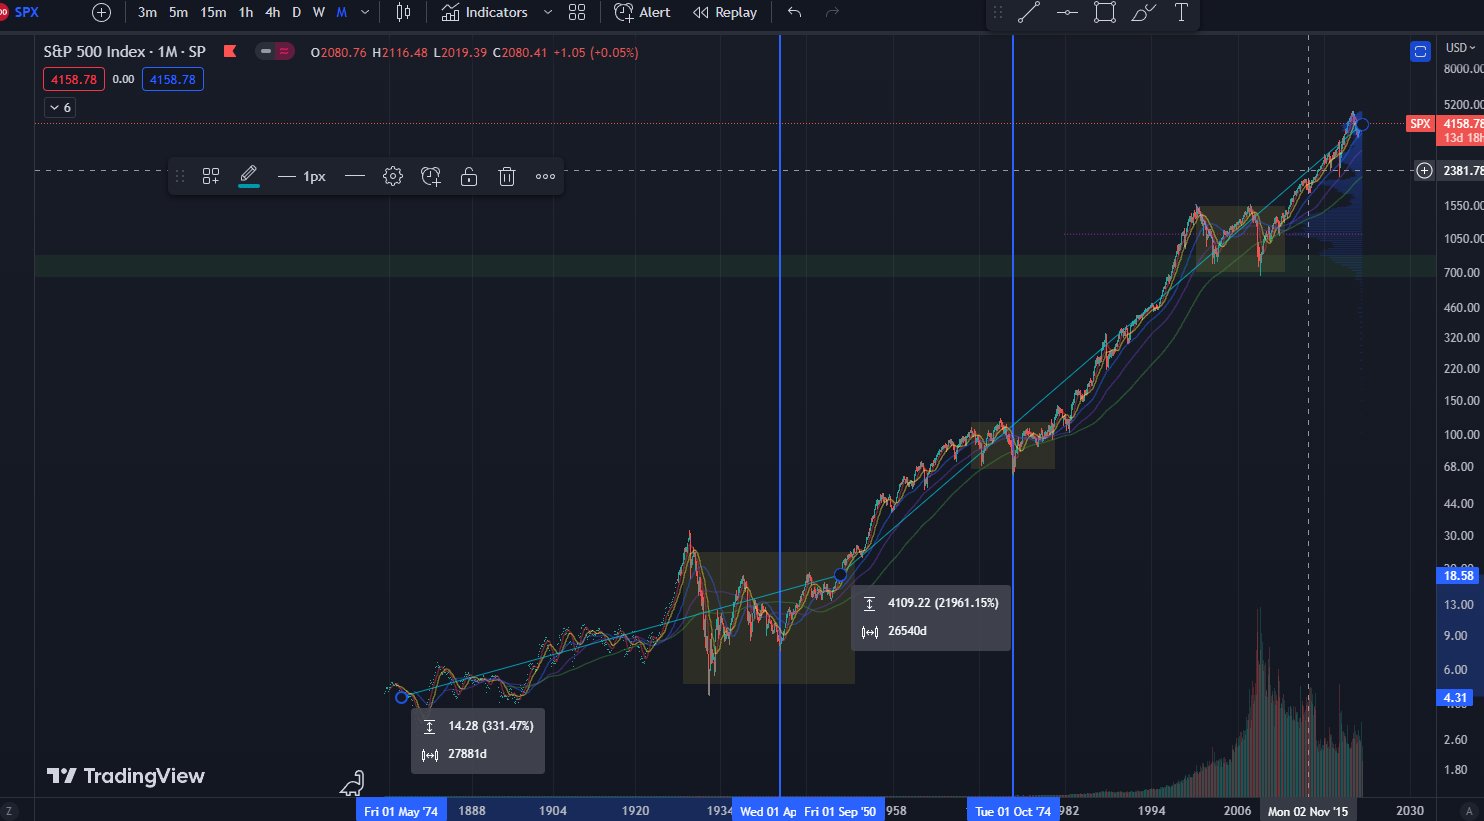Create a new Alert from top toolbar
Screen dimensions: 1484x821
coord(642,12)
